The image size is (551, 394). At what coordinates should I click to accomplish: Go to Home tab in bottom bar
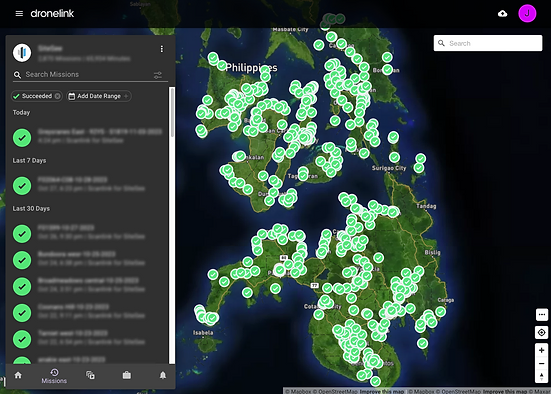click(x=18, y=375)
